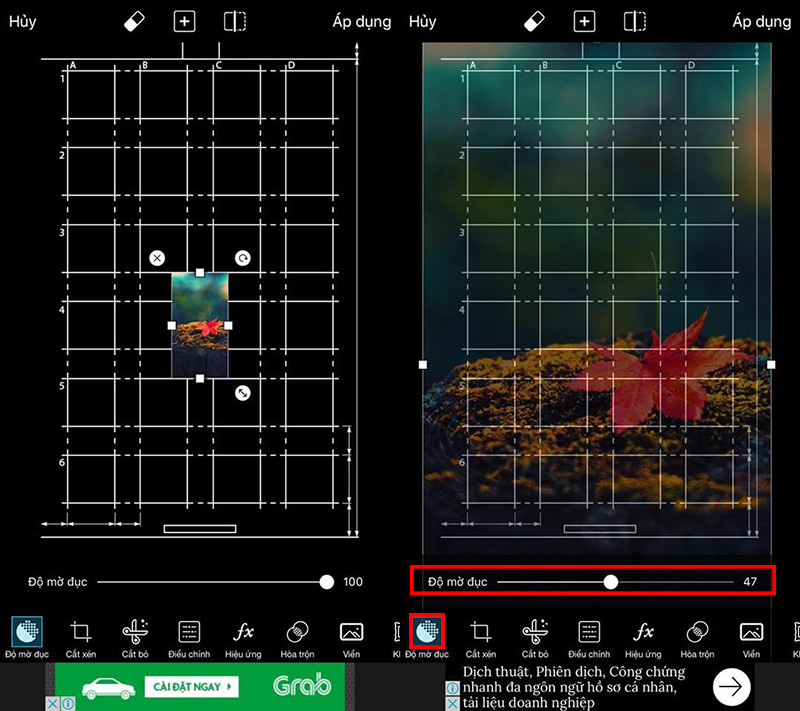Click left edge handle of enlarged overlay

point(423,365)
